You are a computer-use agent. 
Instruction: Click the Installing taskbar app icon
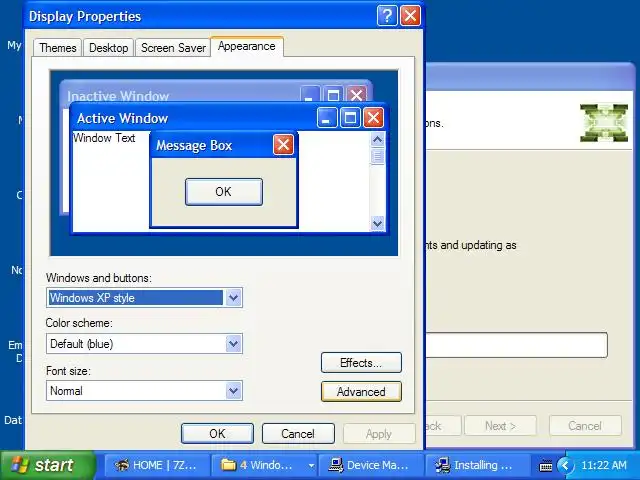[x=442, y=465]
